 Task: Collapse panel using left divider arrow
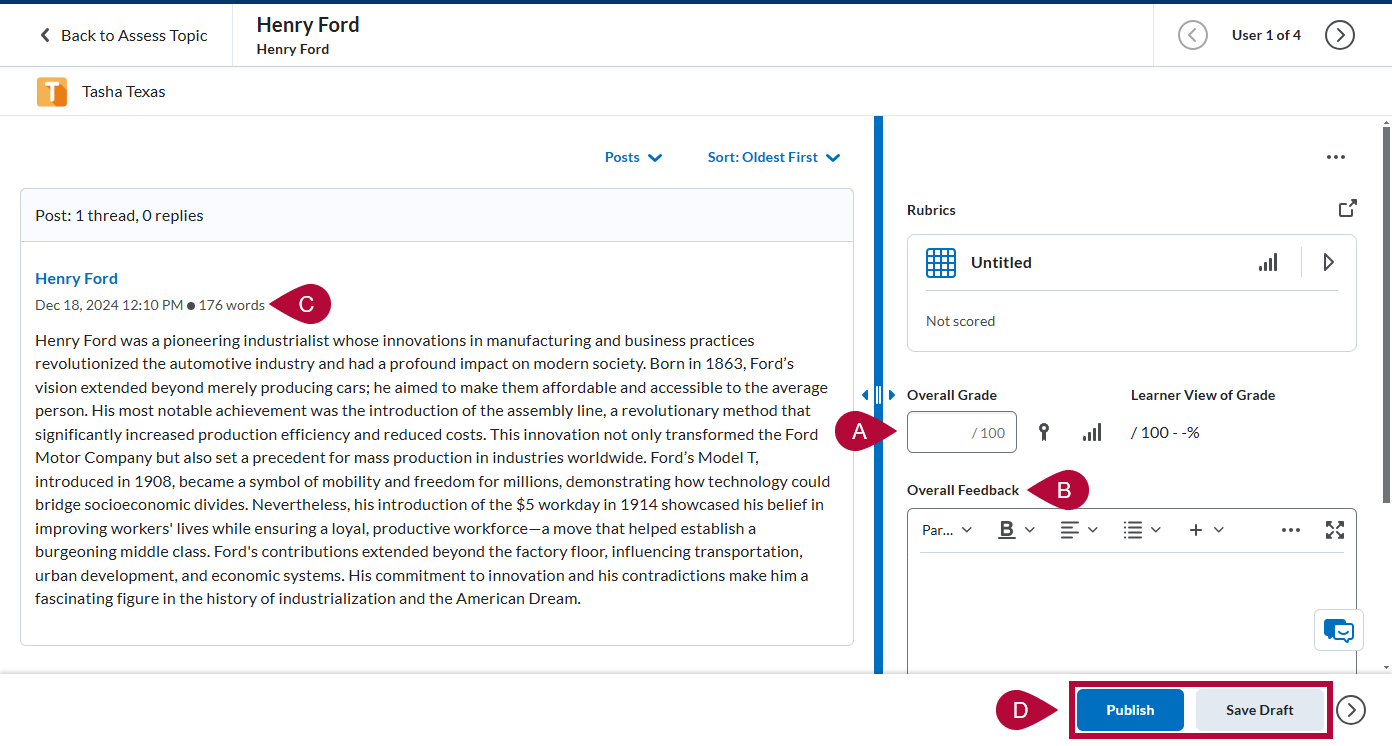point(865,395)
